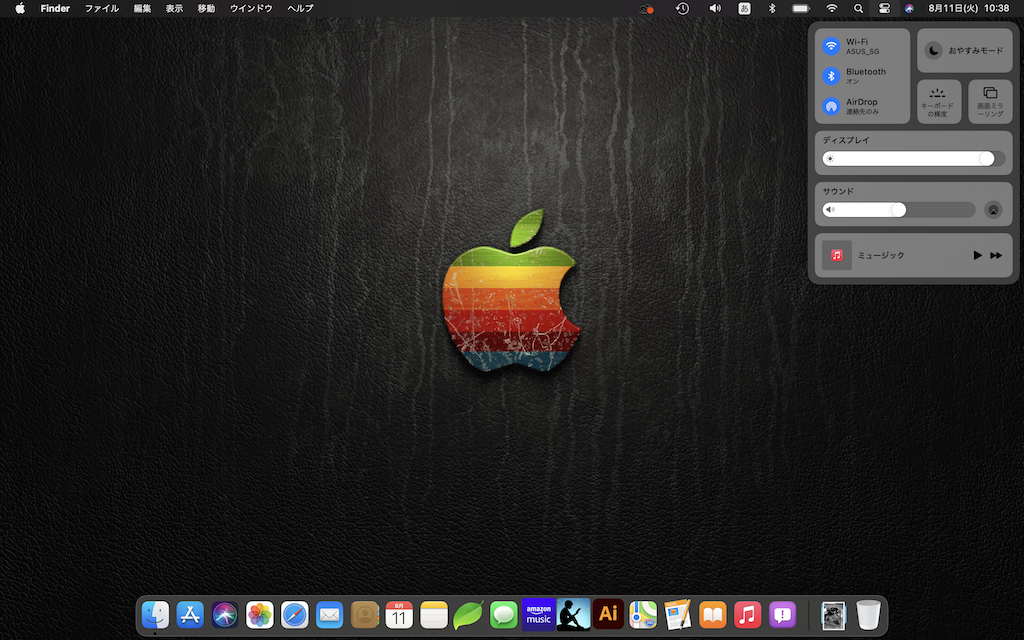Close Control Center via its menu bar icon
This screenshot has width=1024, height=640.
(884, 8)
